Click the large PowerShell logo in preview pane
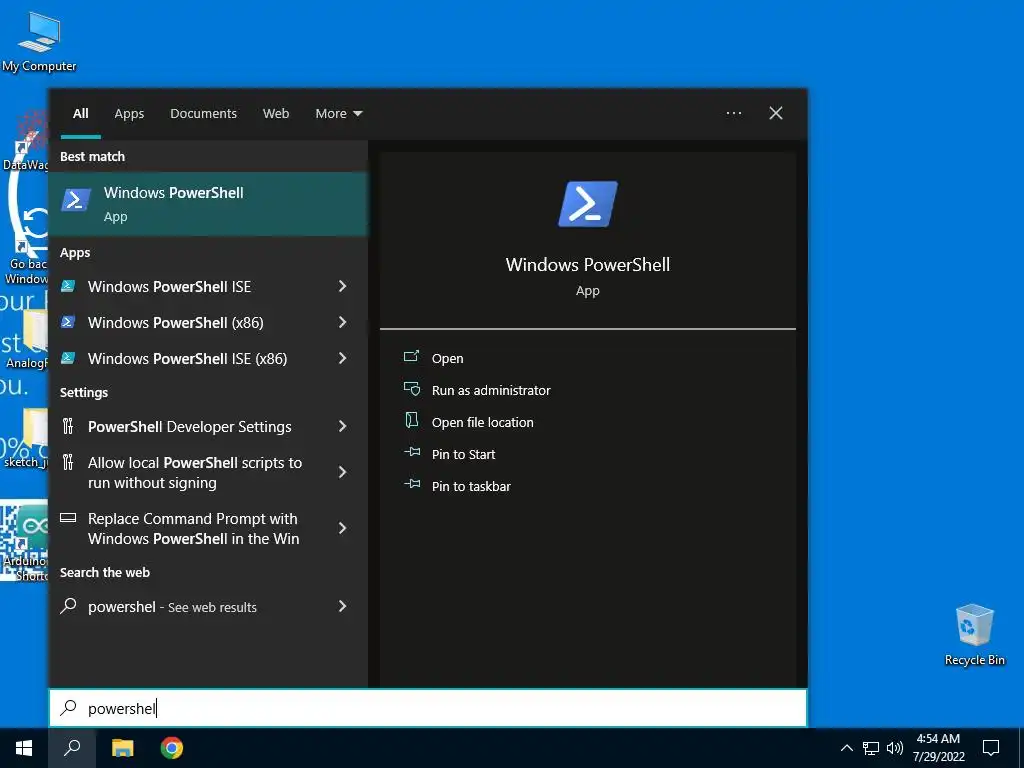The height and width of the screenshot is (768, 1024). (x=587, y=204)
